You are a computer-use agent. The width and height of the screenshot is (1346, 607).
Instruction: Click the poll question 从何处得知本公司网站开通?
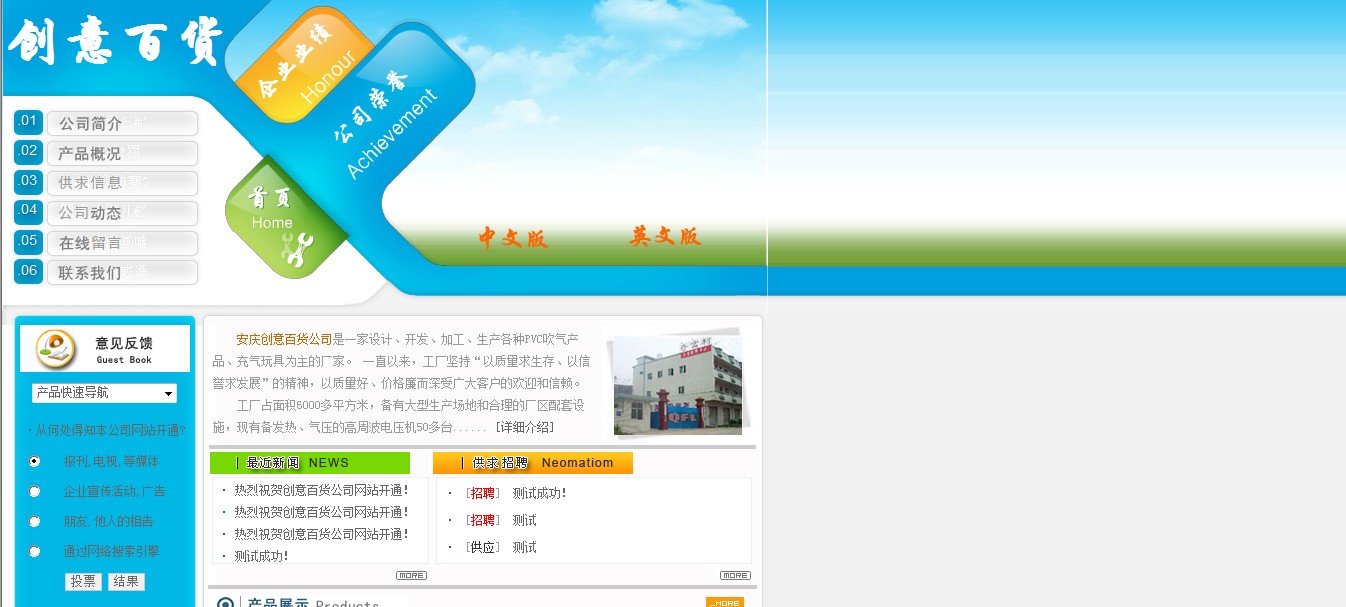click(x=110, y=430)
